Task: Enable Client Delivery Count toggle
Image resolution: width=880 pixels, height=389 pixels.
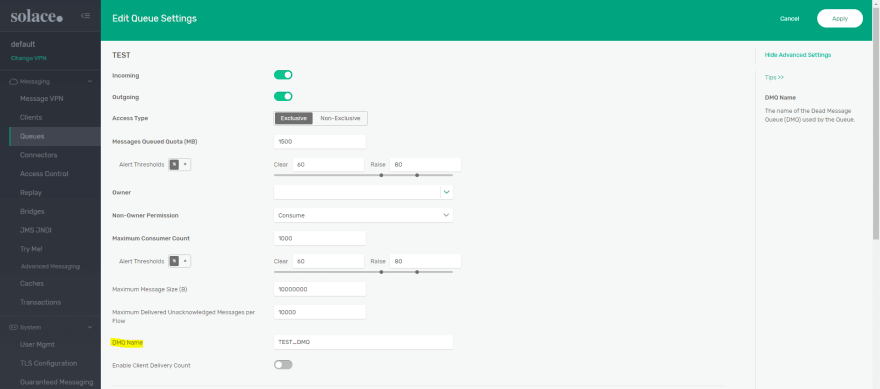Action: tap(283, 365)
